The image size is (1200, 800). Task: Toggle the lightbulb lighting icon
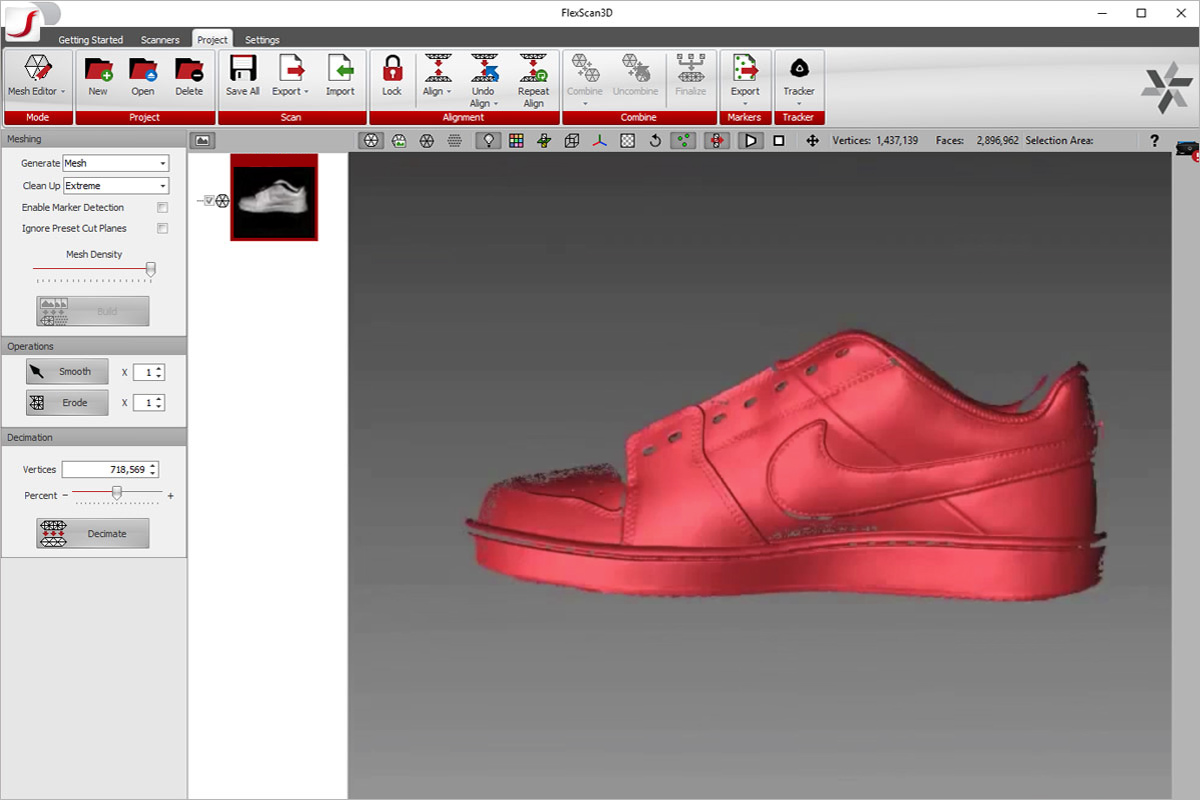coord(488,141)
